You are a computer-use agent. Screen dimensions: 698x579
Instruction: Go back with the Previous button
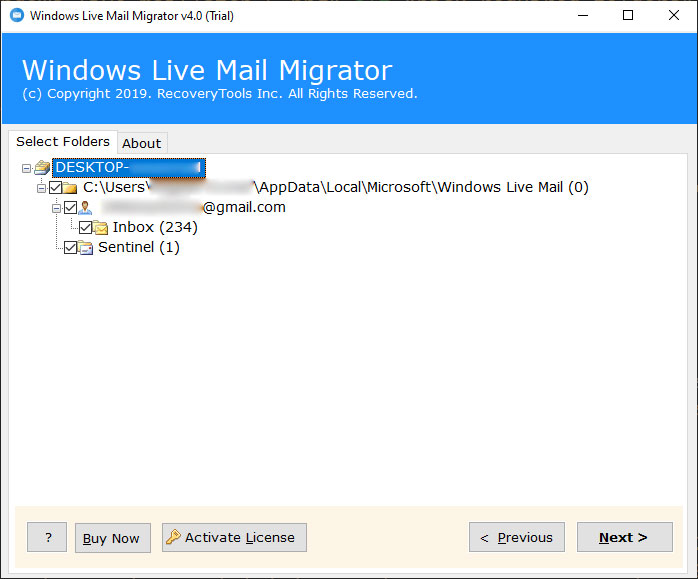click(x=517, y=537)
